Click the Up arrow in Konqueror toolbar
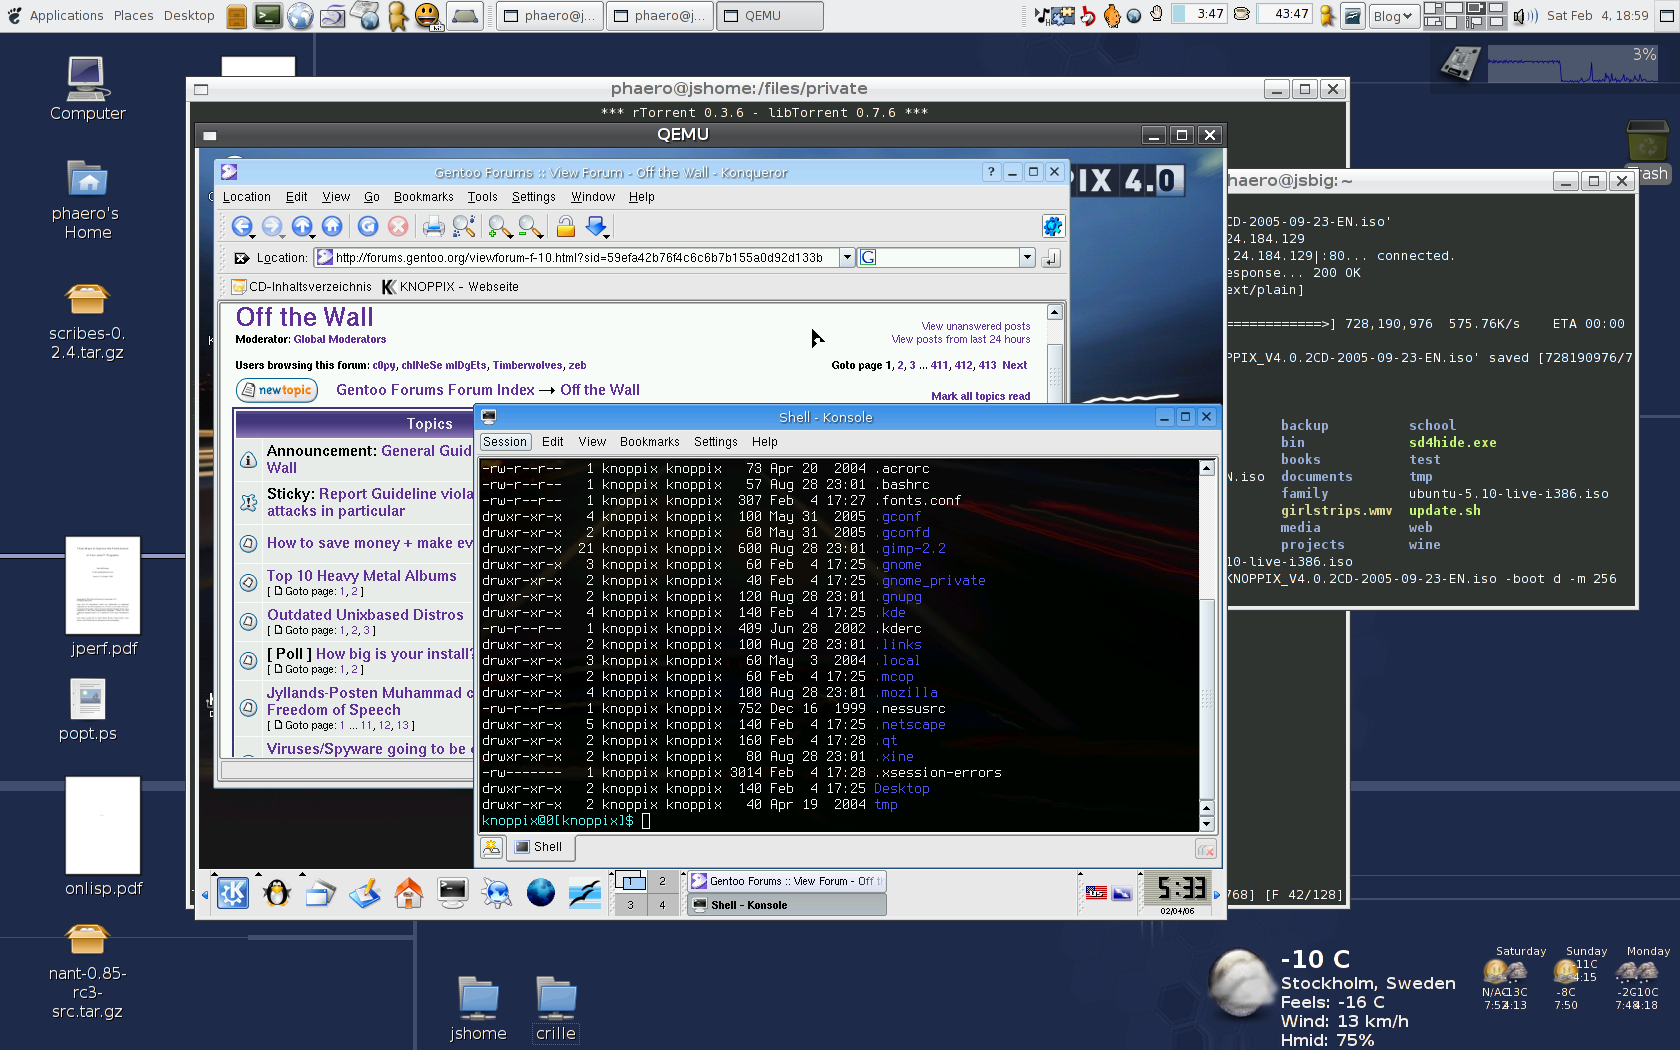 pyautogui.click(x=301, y=226)
